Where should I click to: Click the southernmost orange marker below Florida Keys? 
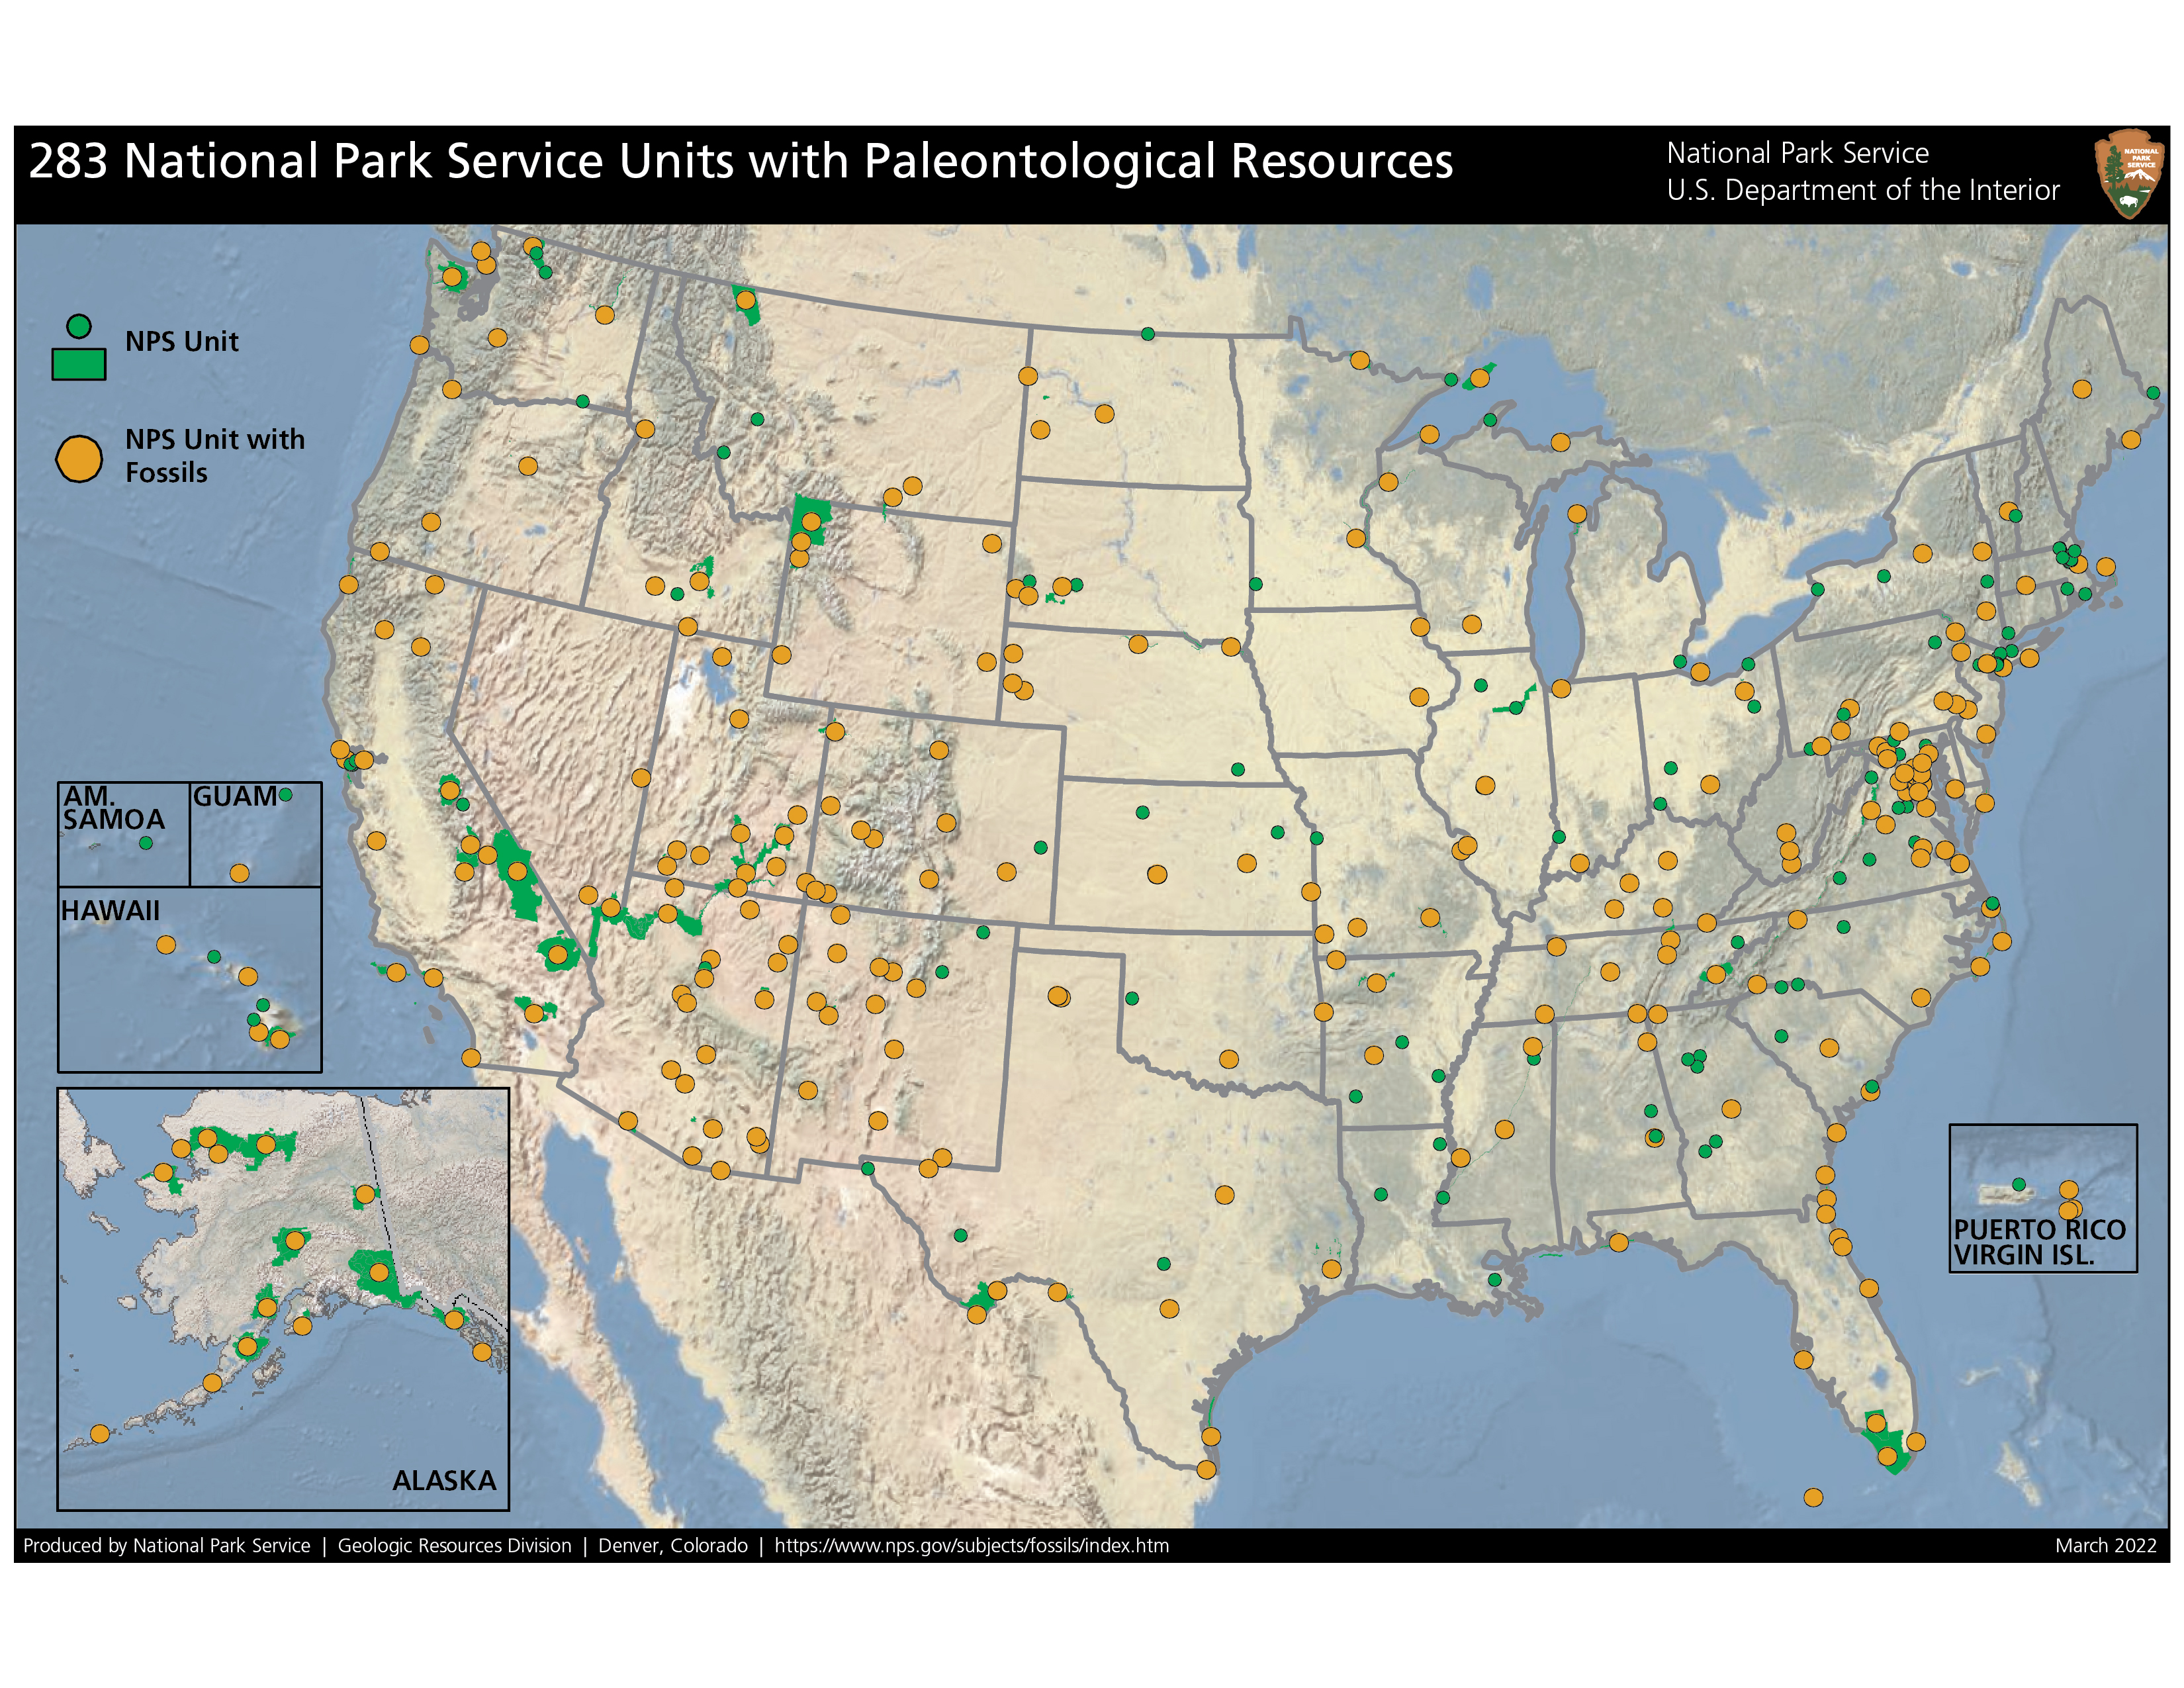1813,1497
